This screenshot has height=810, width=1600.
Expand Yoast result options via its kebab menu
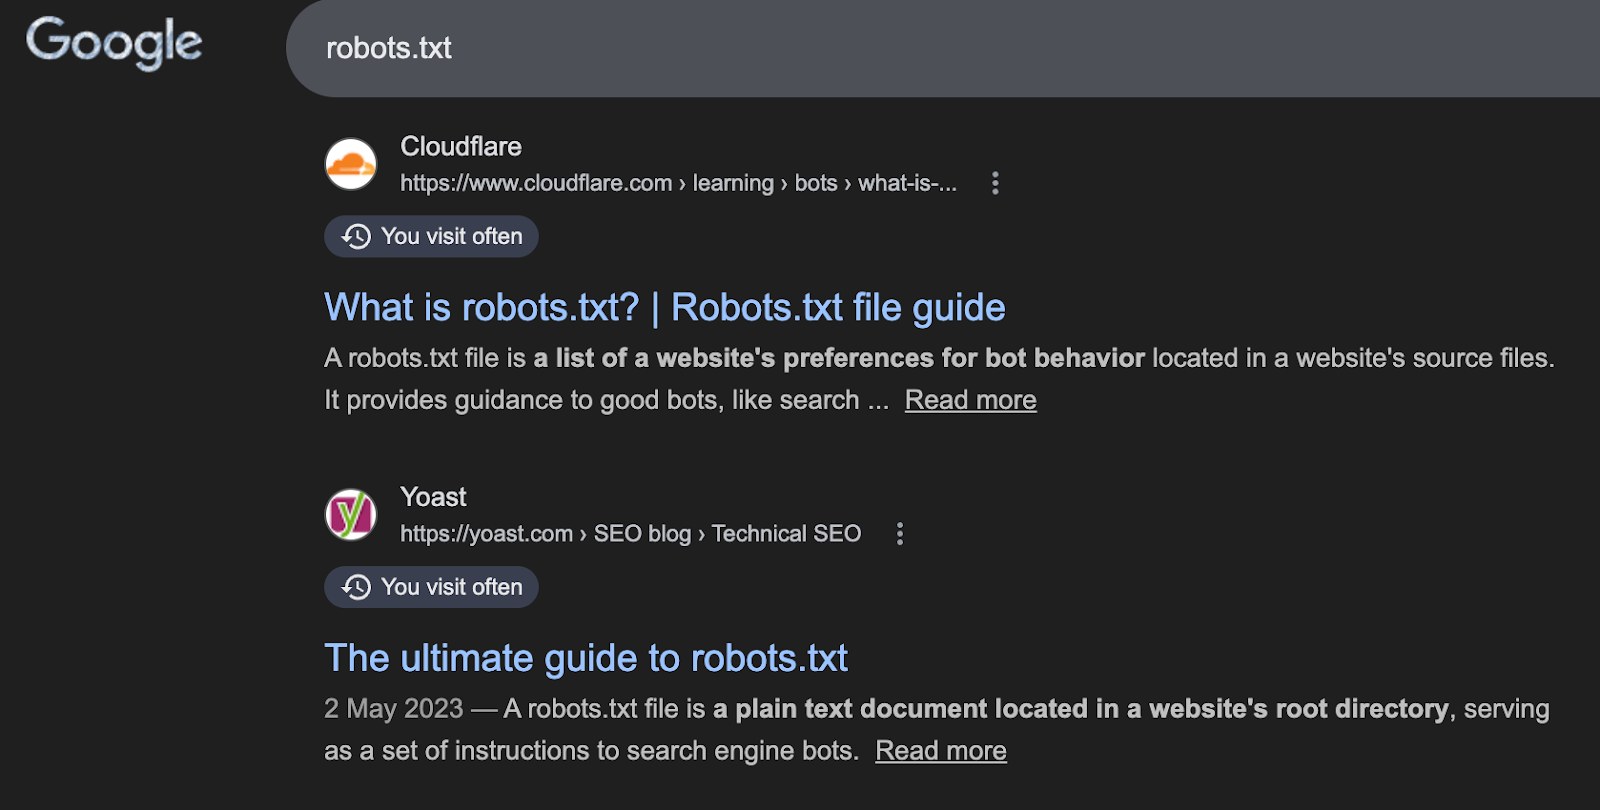pyautogui.click(x=899, y=533)
